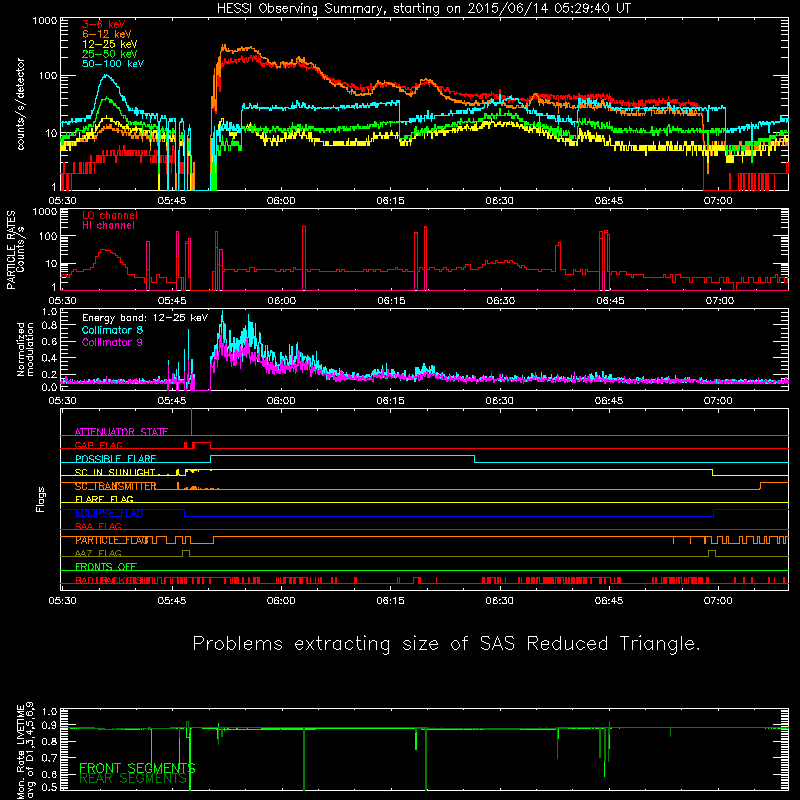Click the ATTENUATOR_STATE magenta spike marker
This screenshot has height=800, width=800.
pos(191,421)
